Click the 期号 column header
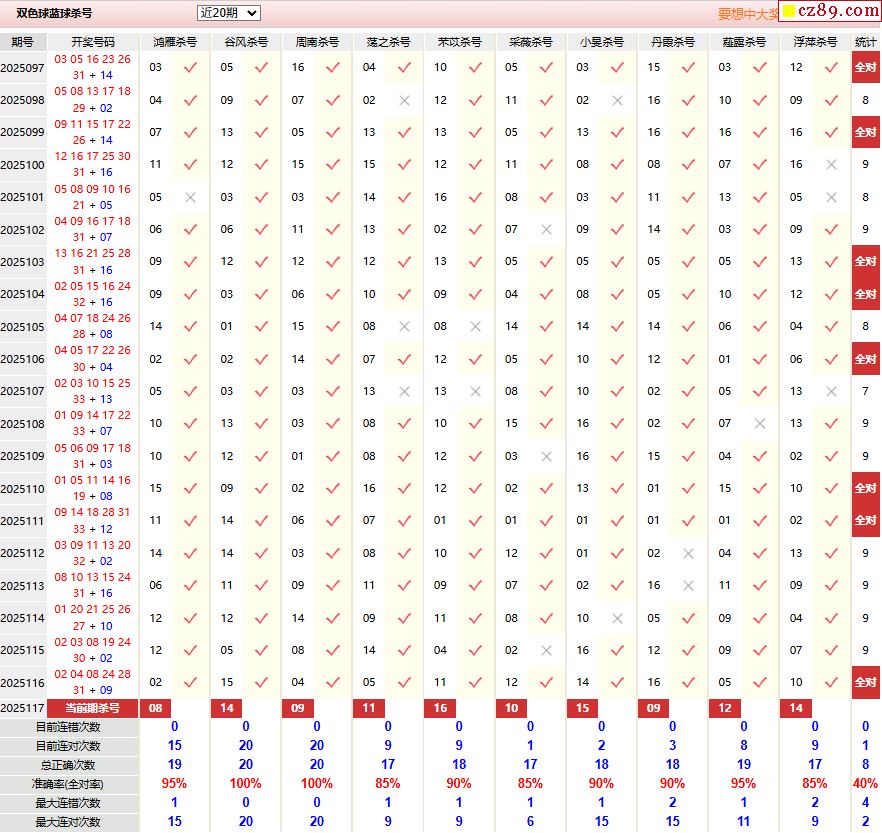The width and height of the screenshot is (882, 833). pos(22,42)
